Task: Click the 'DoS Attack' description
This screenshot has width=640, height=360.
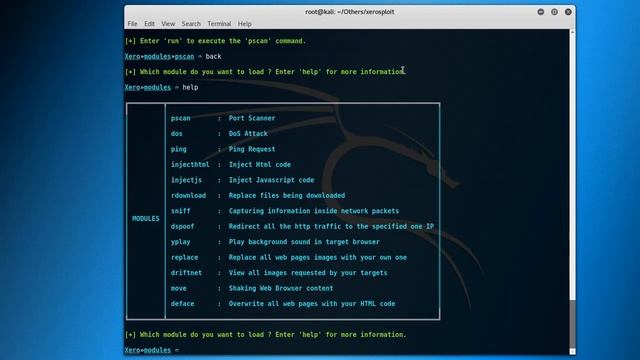Action: pos(248,133)
